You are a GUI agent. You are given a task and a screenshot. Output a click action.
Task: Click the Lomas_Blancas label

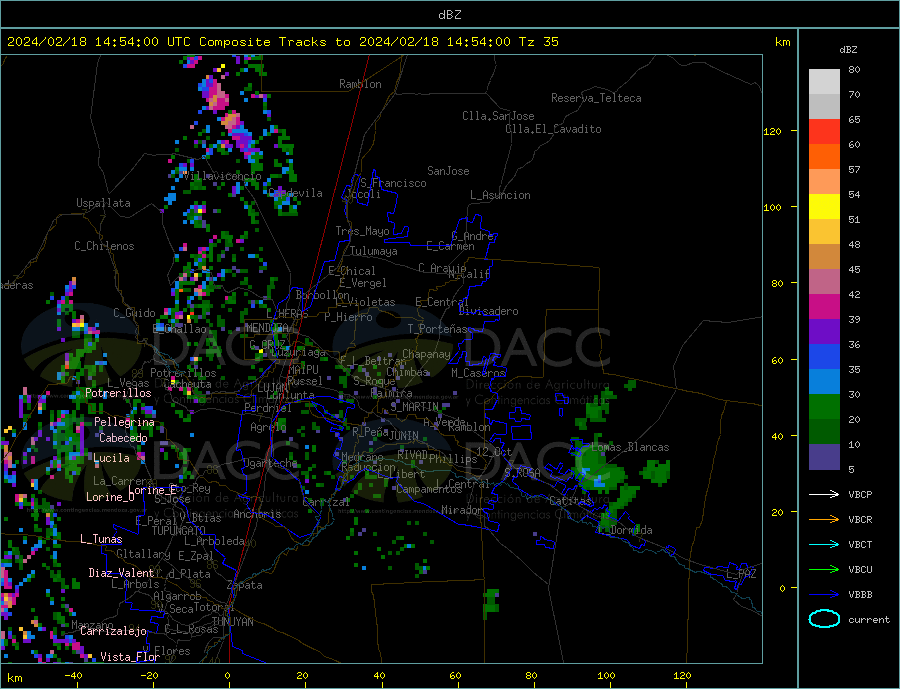[630, 447]
